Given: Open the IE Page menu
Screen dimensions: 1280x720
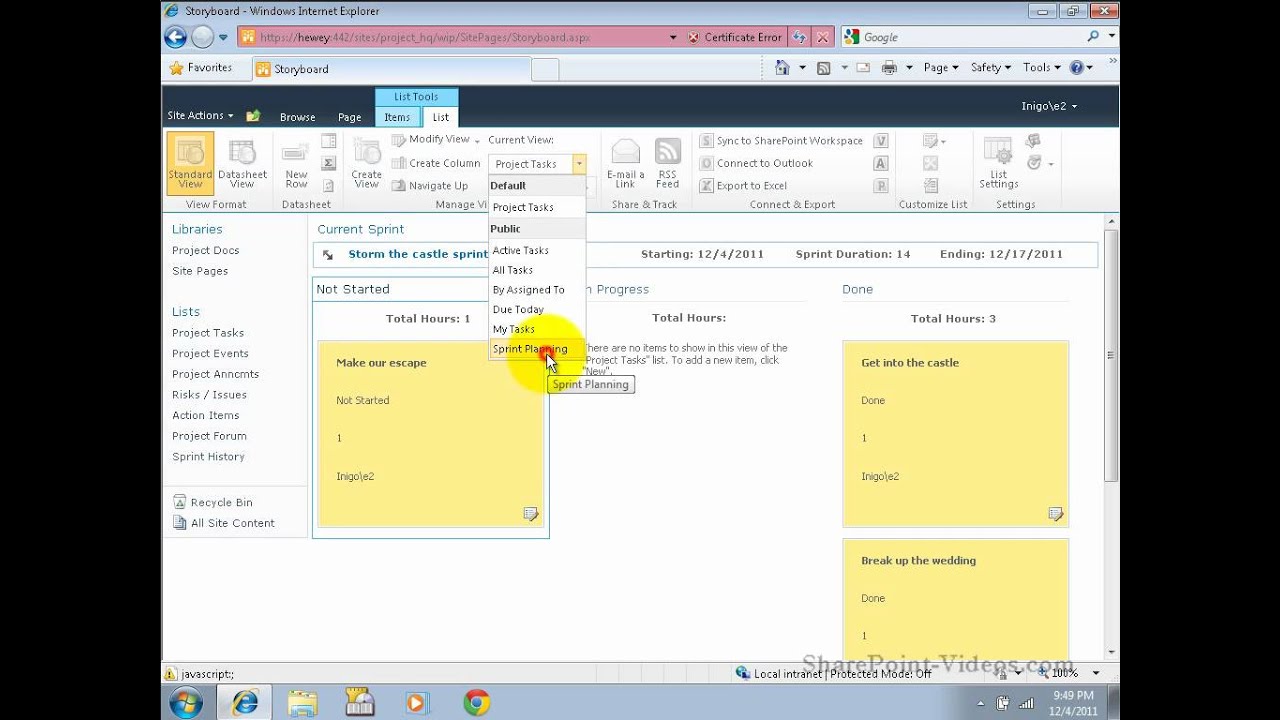Looking at the screenshot, I should (x=941, y=67).
